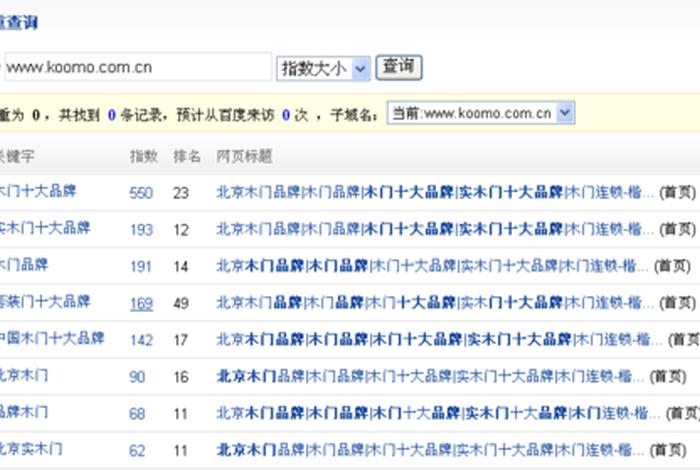
Task: Select rank value 23
Action: (181, 193)
